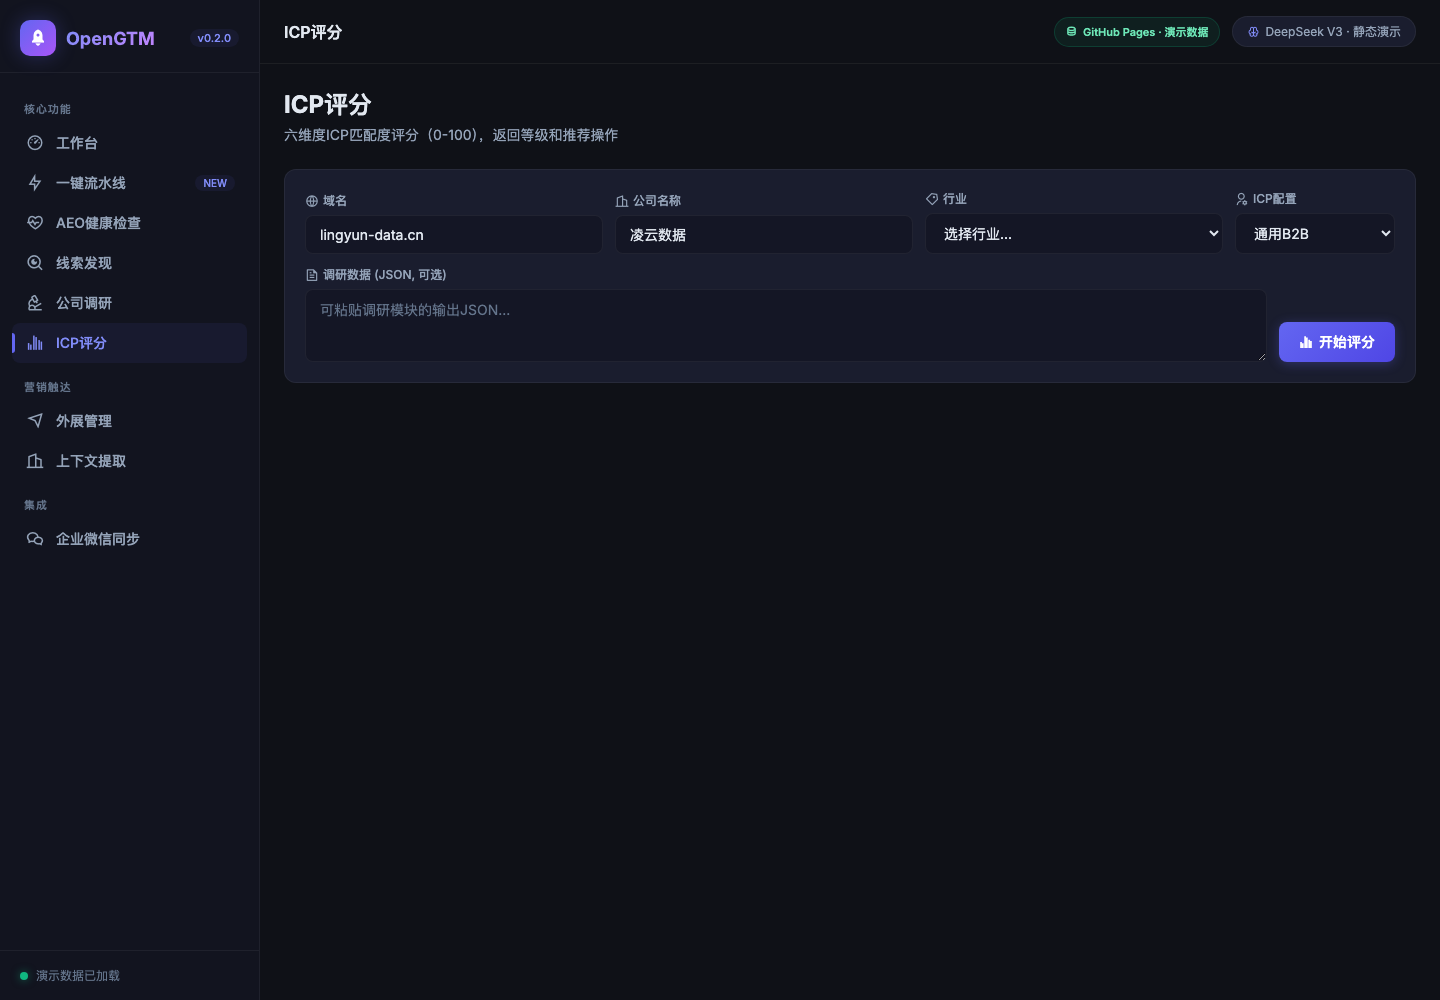Open 企业微信同步 chat bubble icon
Image resolution: width=1440 pixels, height=1000 pixels.
(x=35, y=539)
